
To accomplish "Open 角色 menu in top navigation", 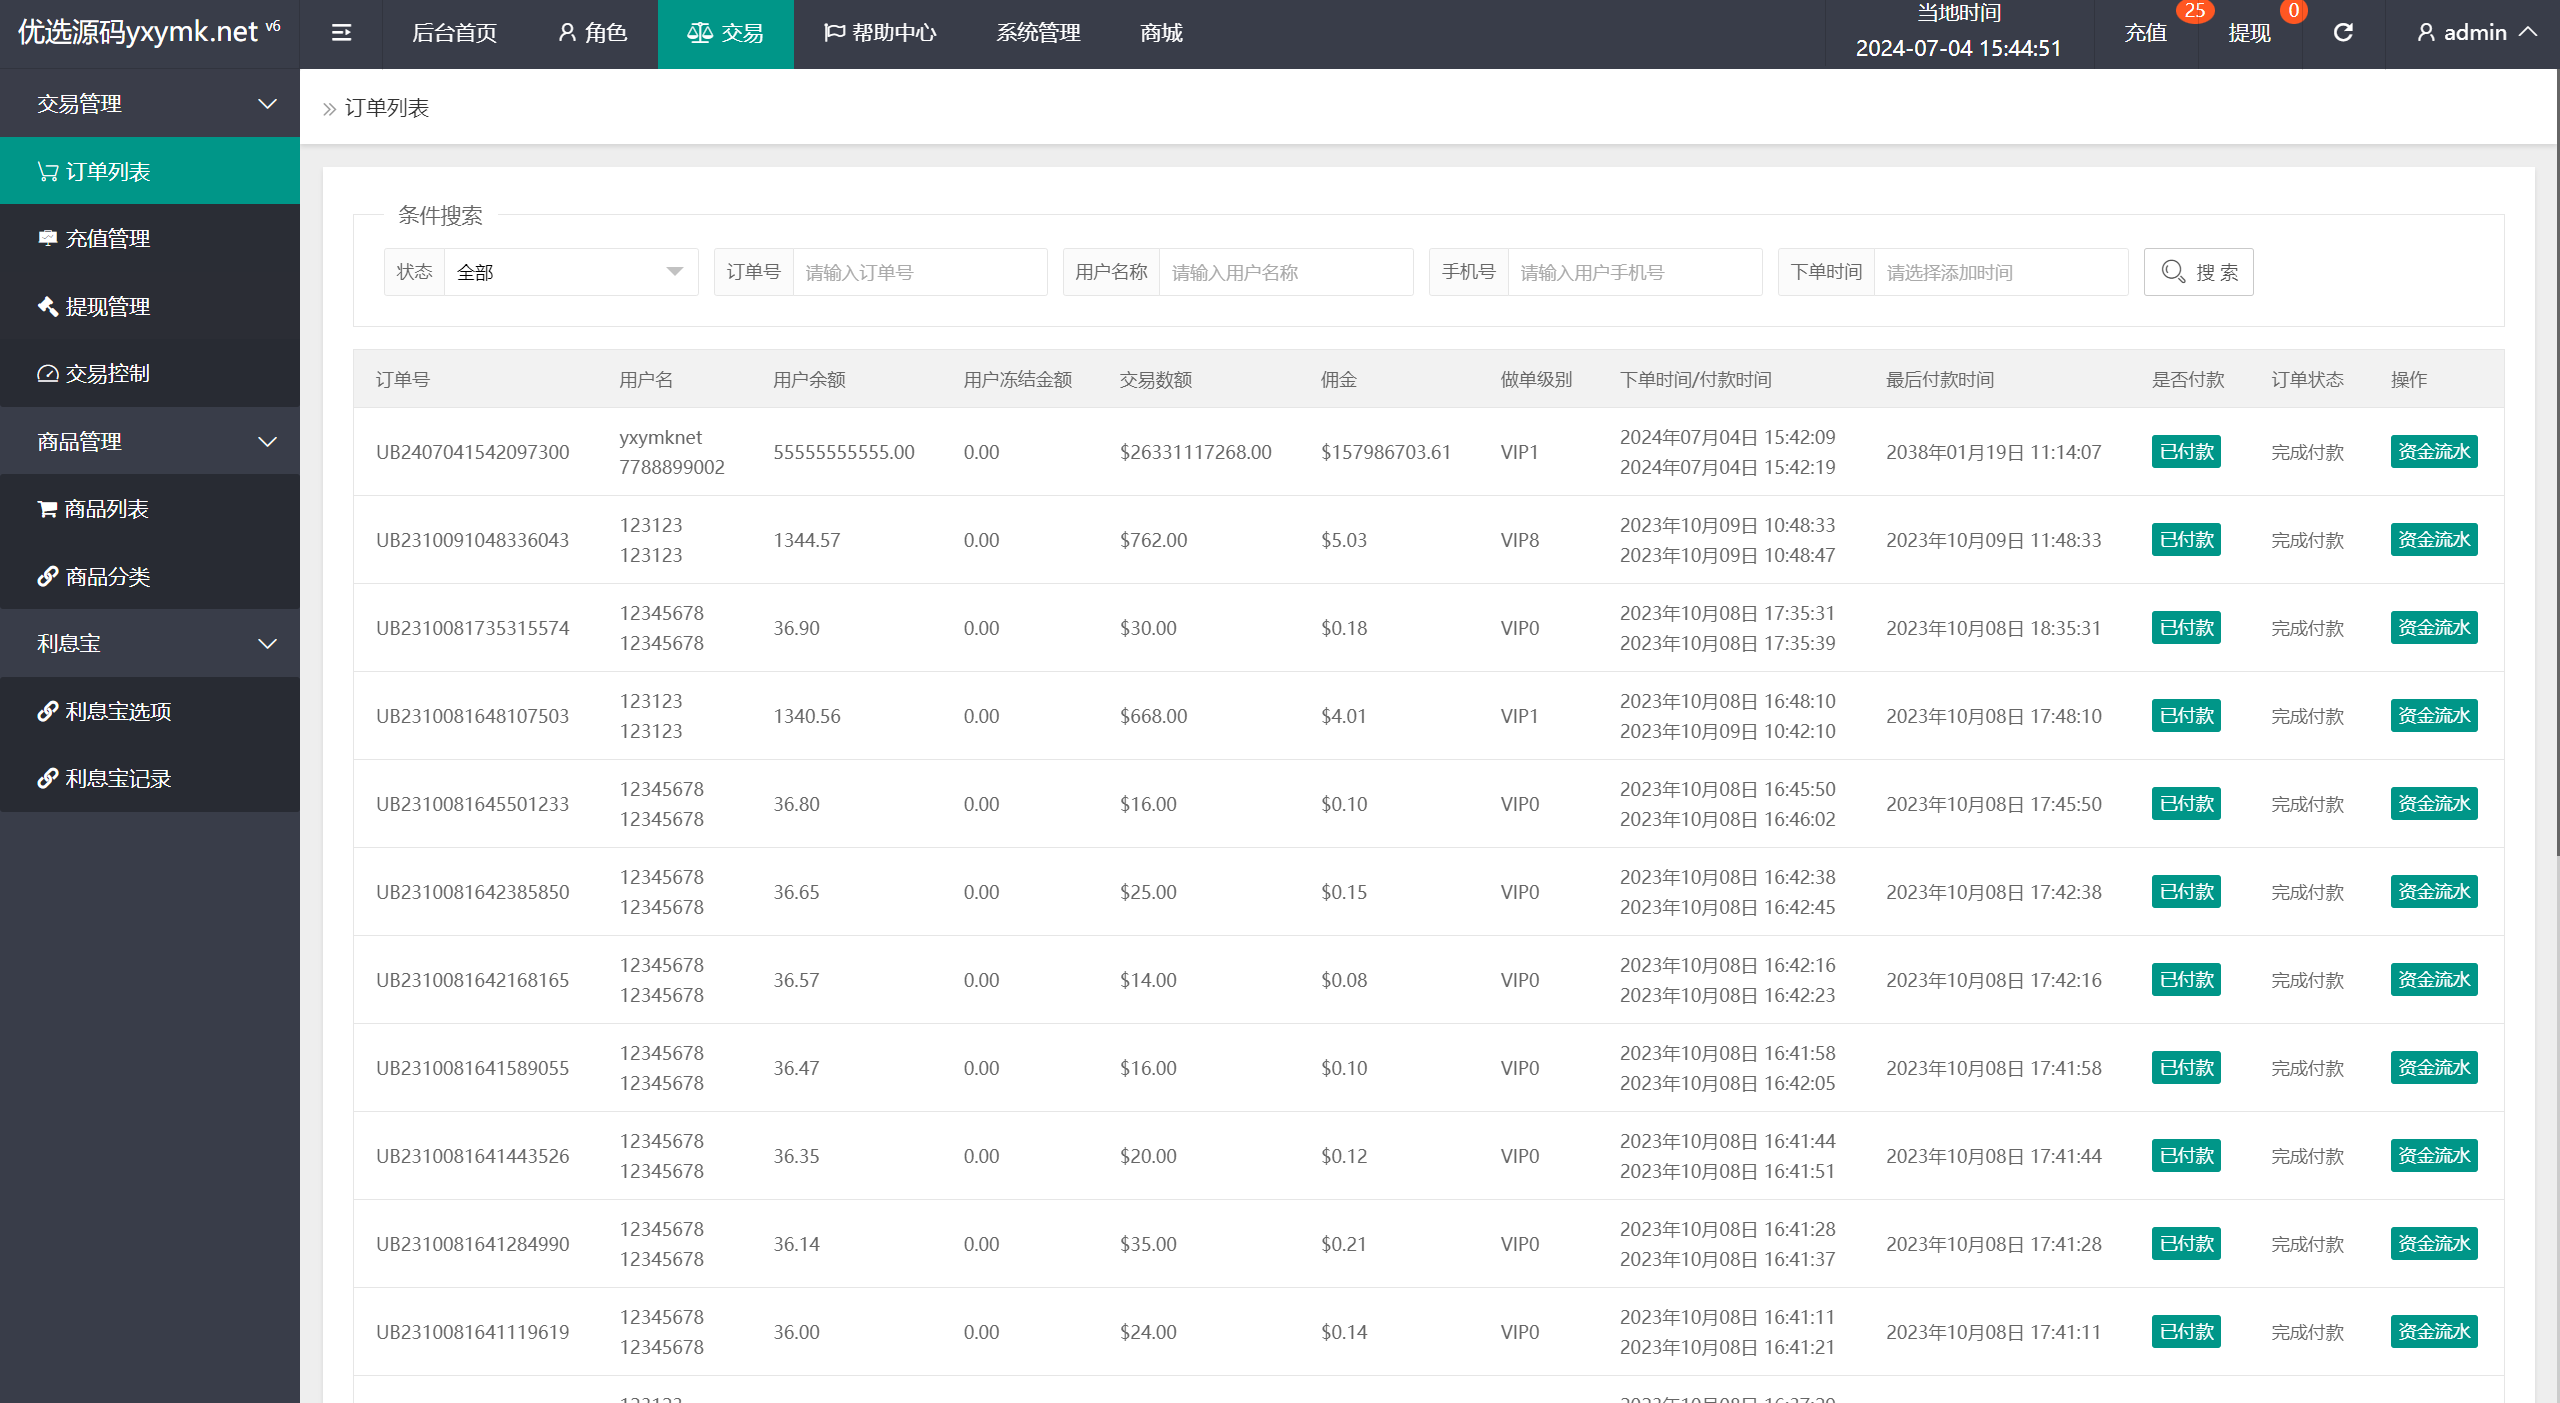I will (x=587, y=35).
